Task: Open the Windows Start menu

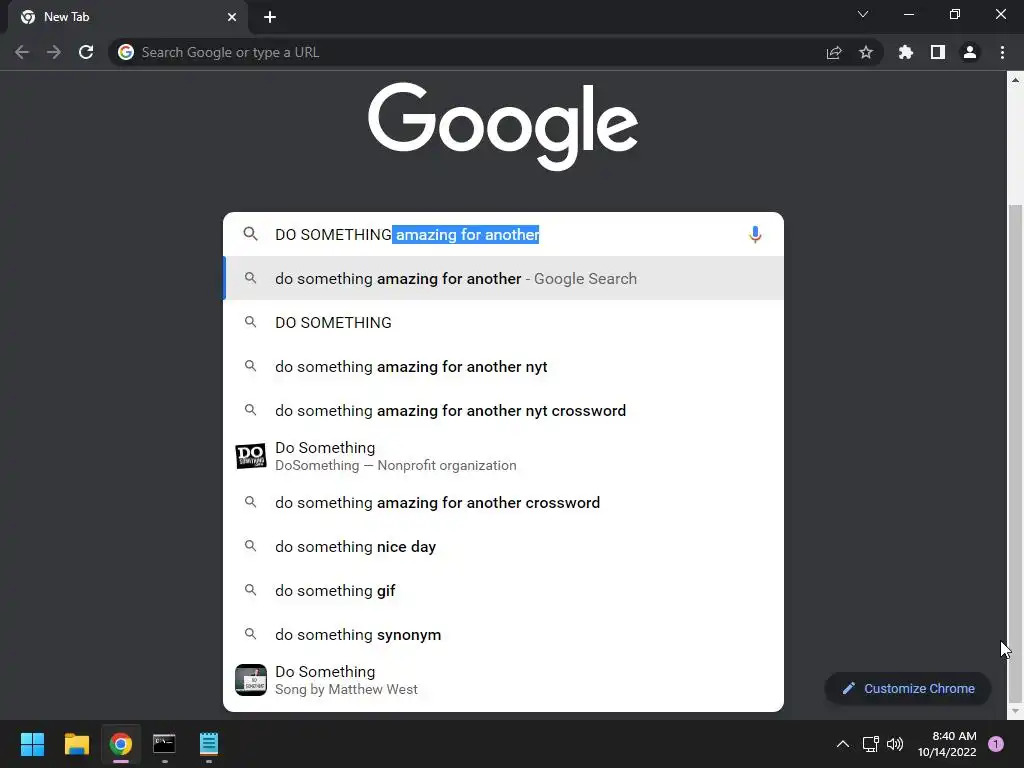Action: [32, 744]
